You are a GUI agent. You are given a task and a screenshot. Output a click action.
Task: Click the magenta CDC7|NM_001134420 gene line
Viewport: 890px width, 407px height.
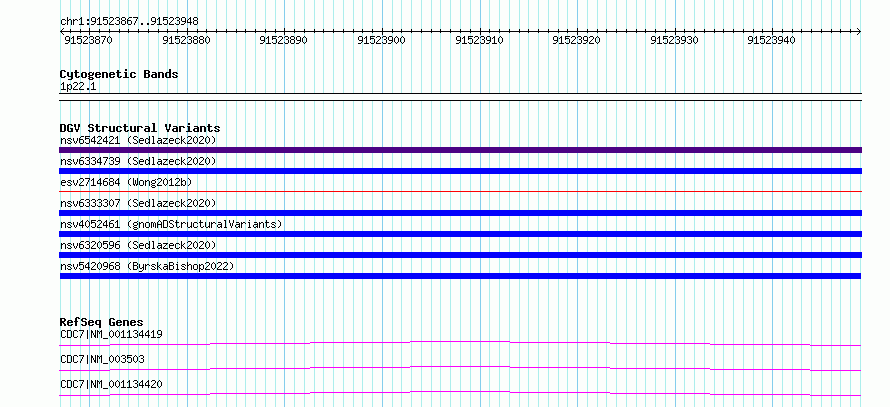pos(460,393)
